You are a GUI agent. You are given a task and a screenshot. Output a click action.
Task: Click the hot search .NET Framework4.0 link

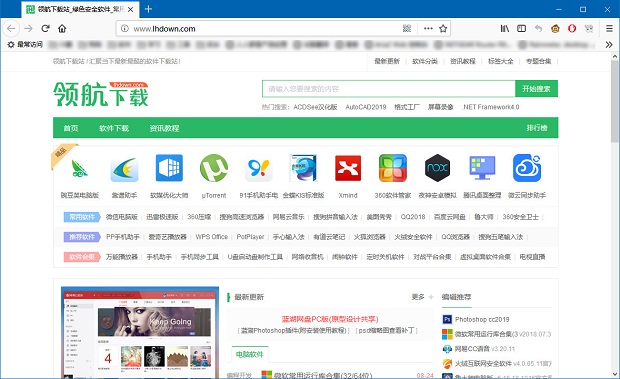(491, 107)
